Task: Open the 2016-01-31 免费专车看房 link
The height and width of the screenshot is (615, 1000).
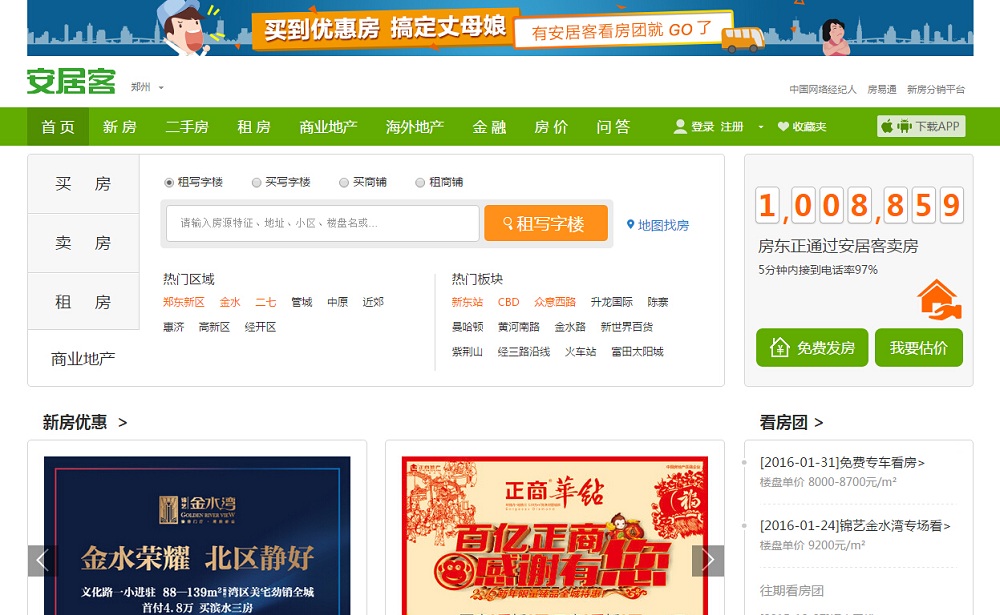Action: click(x=842, y=463)
